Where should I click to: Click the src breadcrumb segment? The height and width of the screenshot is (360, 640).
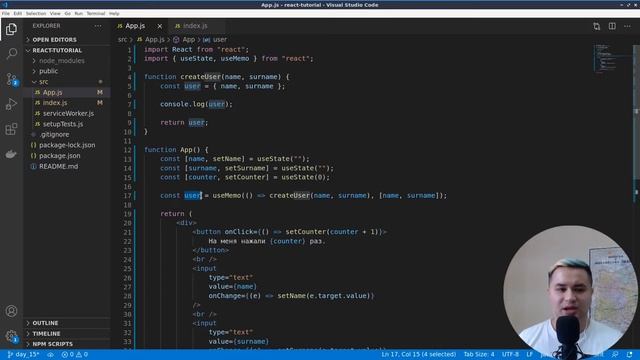click(122, 40)
